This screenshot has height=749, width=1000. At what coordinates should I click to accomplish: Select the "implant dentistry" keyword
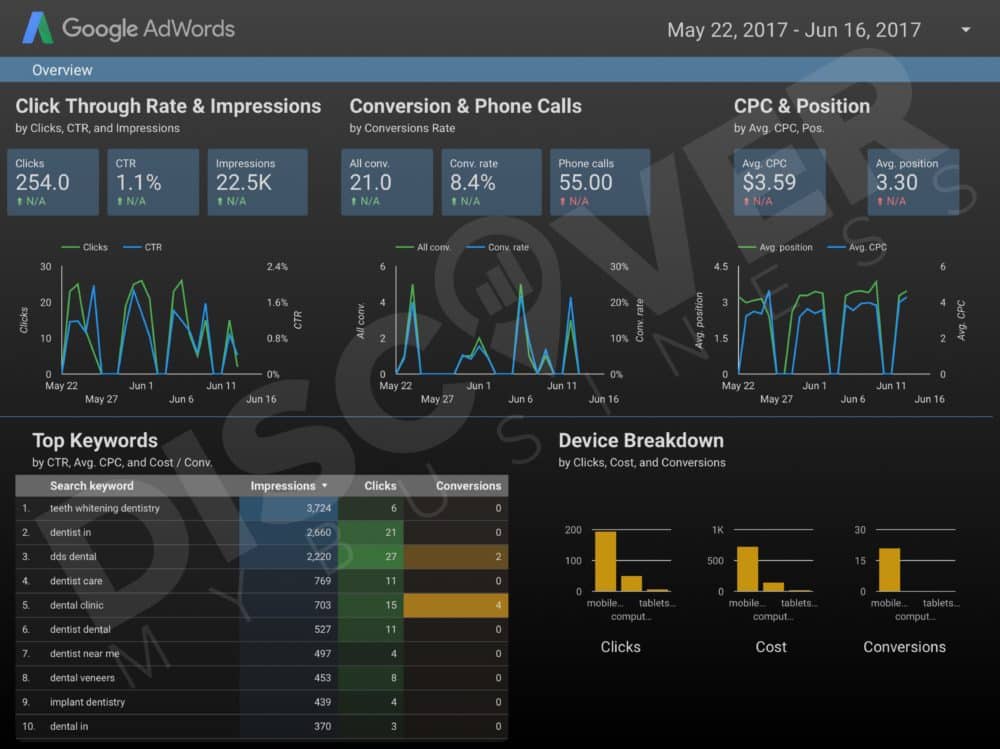[87, 702]
